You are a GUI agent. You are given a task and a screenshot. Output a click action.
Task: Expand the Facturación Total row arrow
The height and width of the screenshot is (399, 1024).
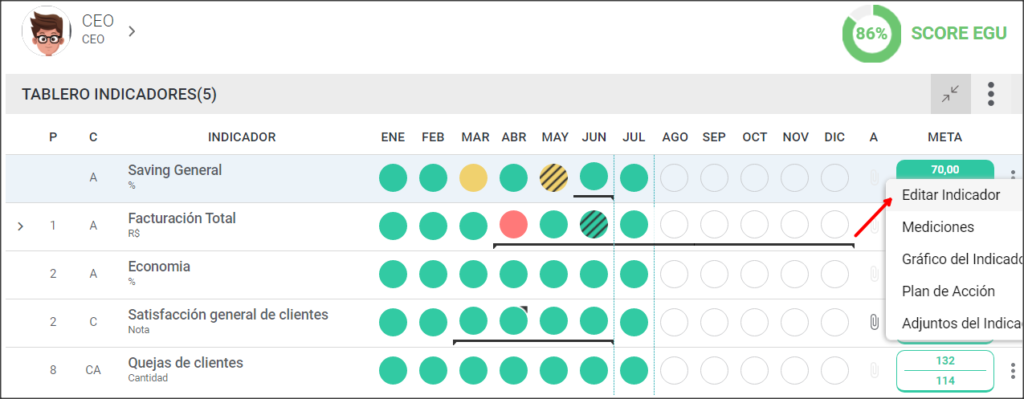point(20,227)
